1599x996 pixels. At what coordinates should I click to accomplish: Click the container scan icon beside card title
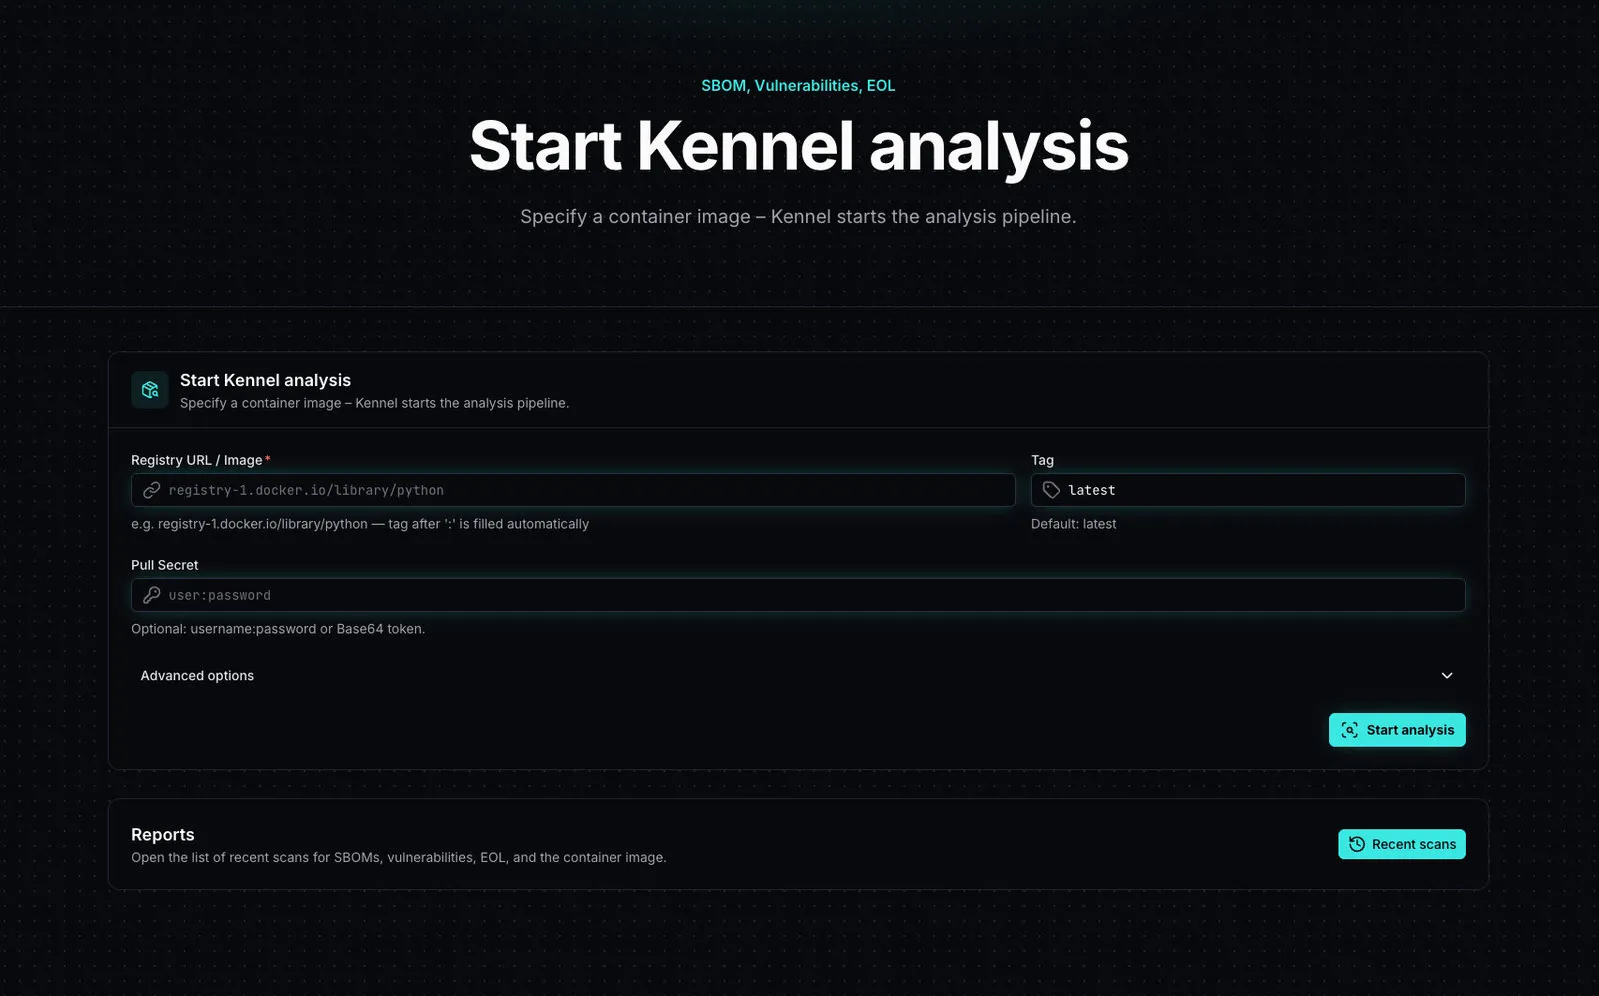pos(150,390)
